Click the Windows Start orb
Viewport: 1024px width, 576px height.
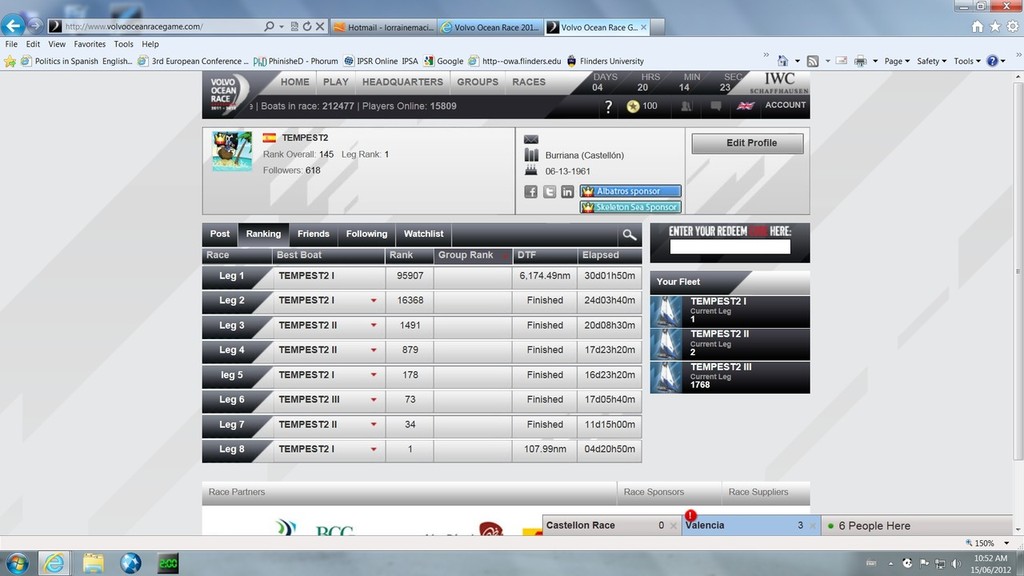coord(17,563)
